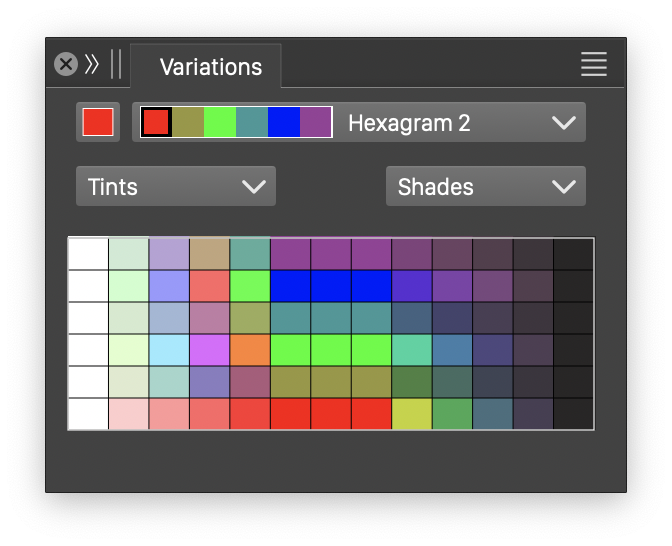
Task: Click the red base color well
Action: [x=98, y=122]
